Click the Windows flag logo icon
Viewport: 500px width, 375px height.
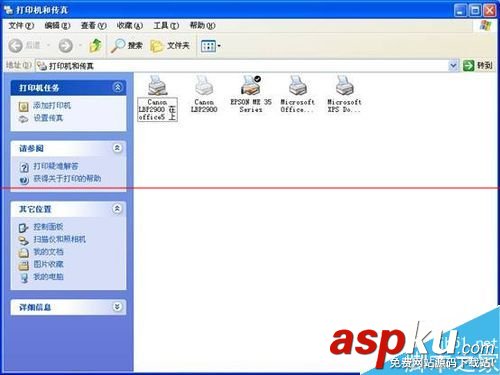pos(485,26)
